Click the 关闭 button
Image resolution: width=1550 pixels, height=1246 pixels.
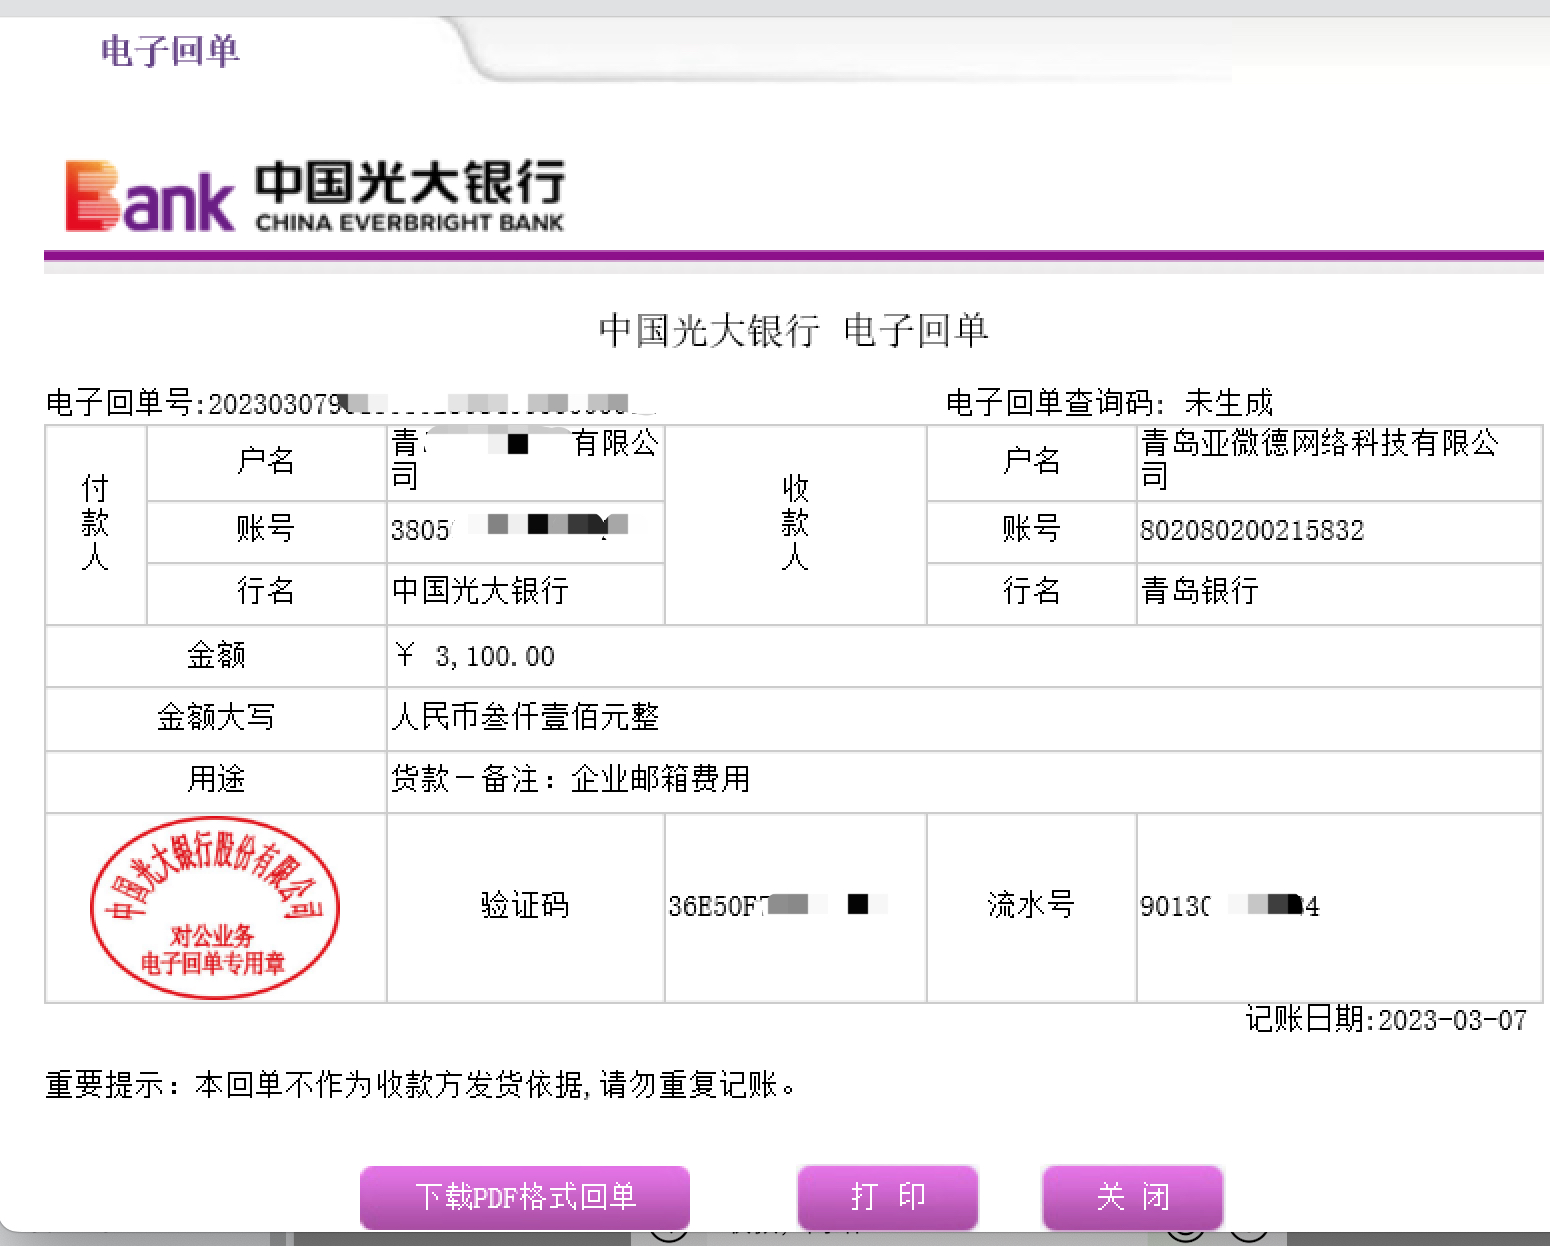click(1133, 1197)
